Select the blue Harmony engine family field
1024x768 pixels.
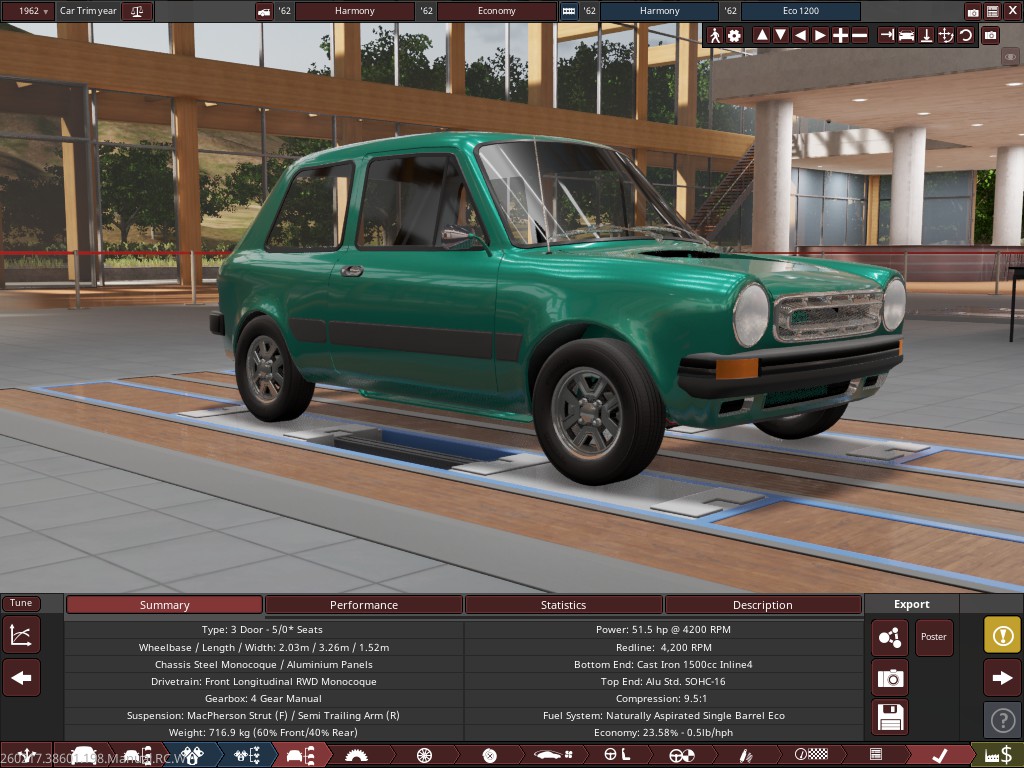point(659,11)
